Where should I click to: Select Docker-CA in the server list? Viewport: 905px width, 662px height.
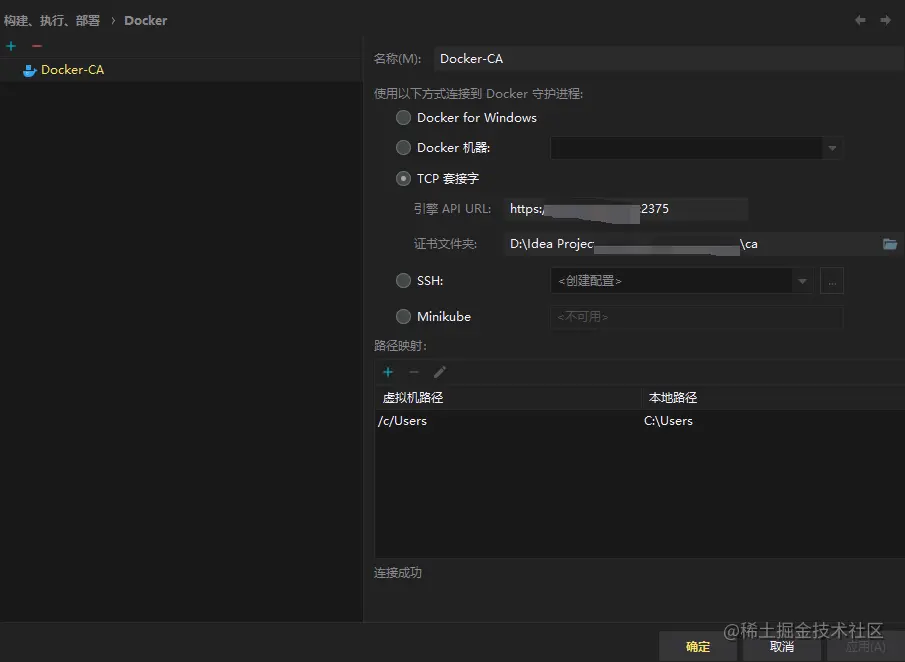[181, 70]
